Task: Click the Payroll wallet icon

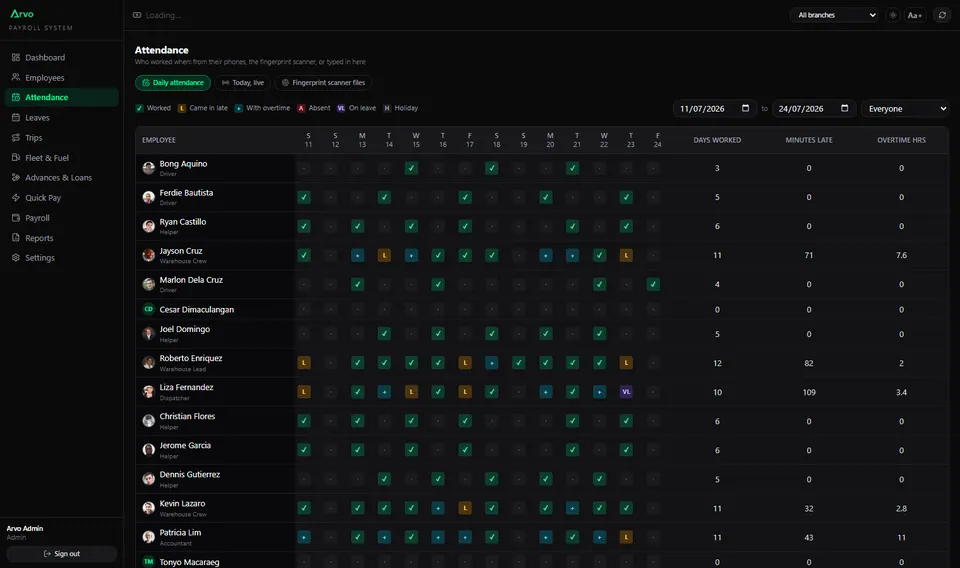Action: pyautogui.click(x=16, y=218)
